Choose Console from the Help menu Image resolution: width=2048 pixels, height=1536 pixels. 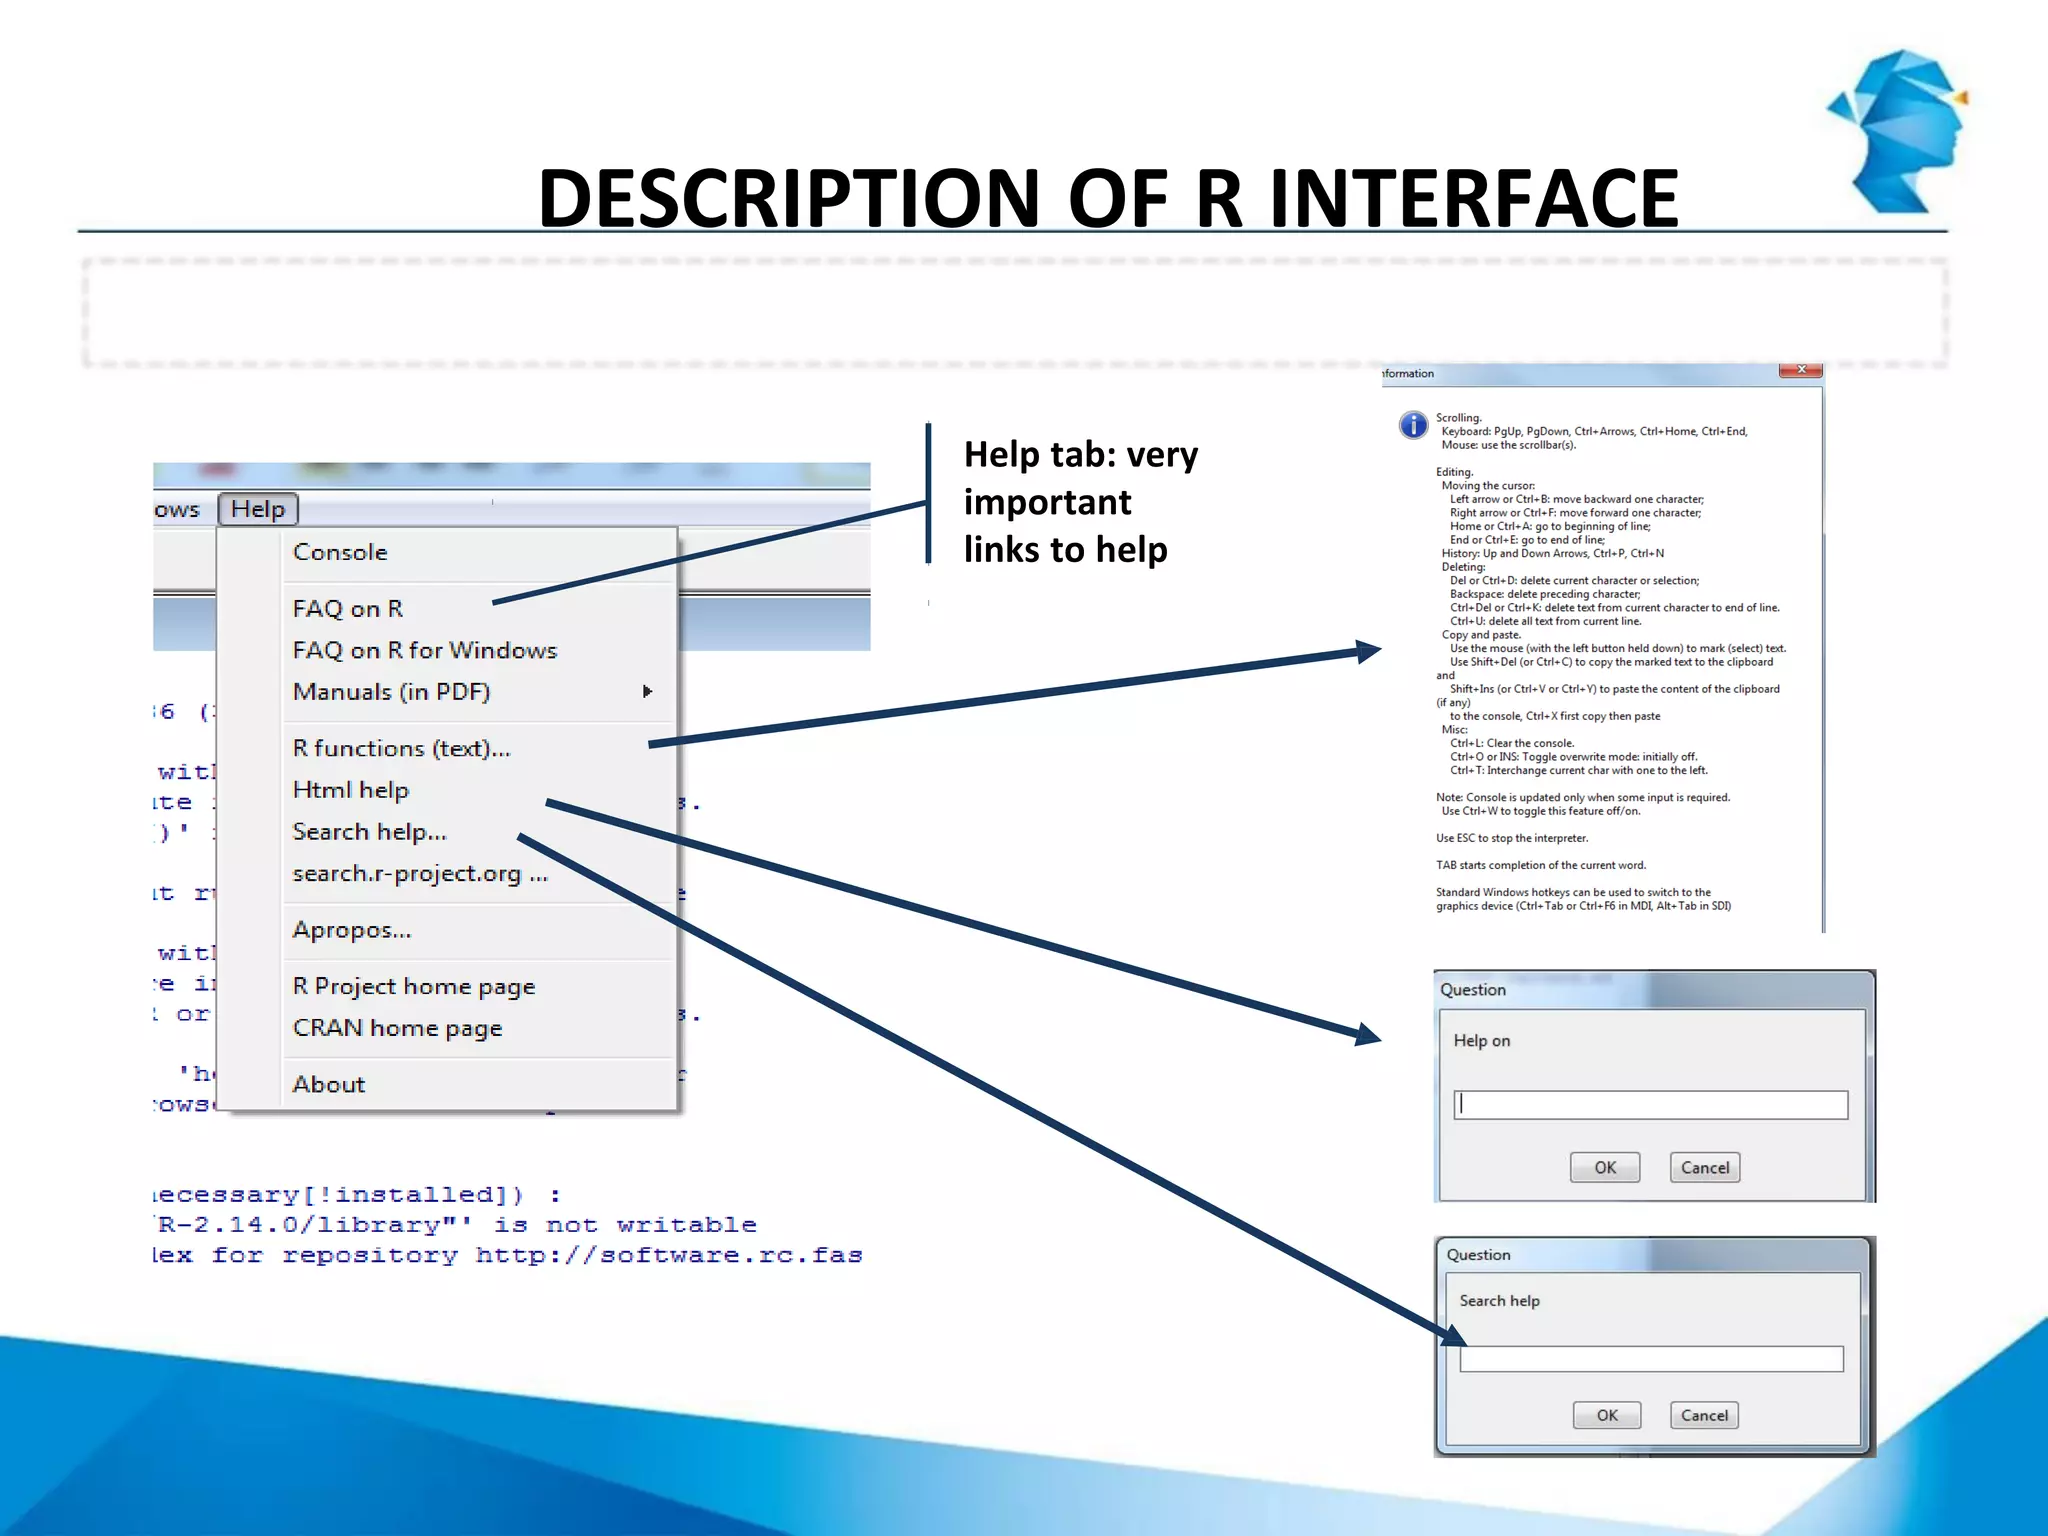[340, 552]
